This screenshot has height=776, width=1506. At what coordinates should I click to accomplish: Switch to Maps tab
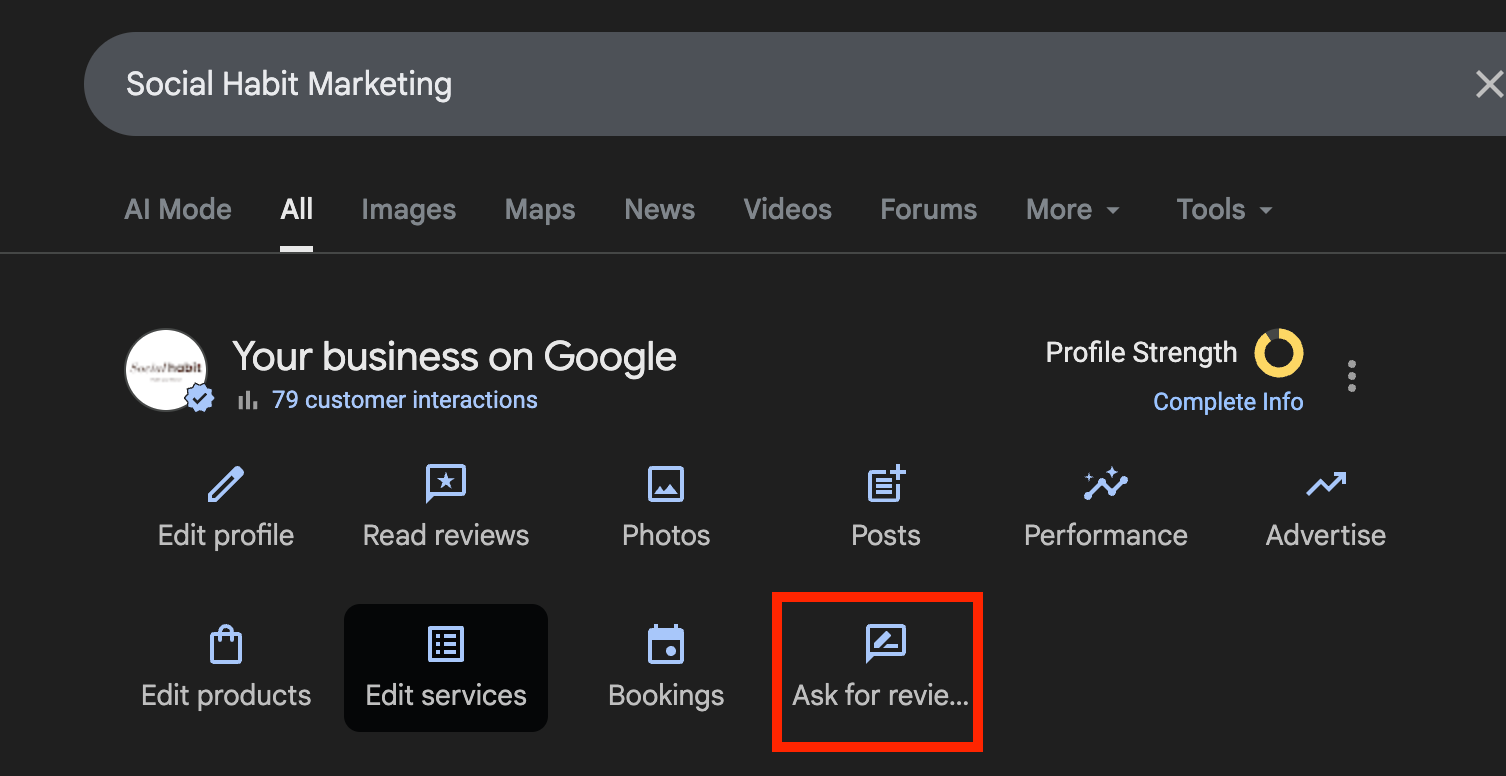tap(540, 209)
